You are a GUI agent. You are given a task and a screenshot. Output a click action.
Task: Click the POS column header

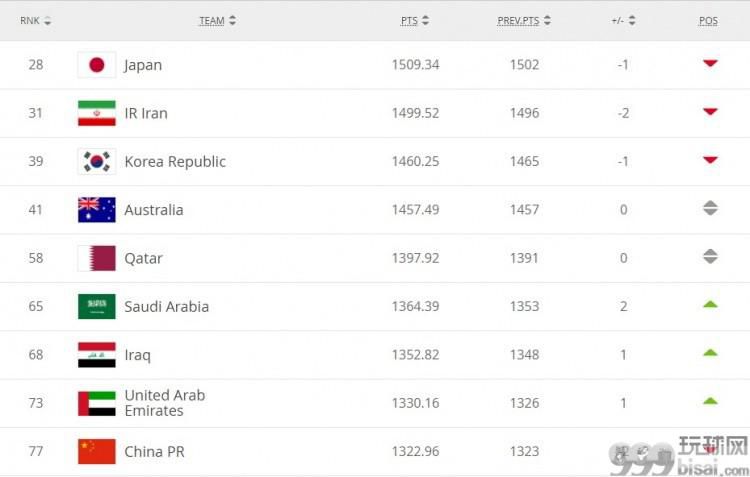(x=708, y=21)
